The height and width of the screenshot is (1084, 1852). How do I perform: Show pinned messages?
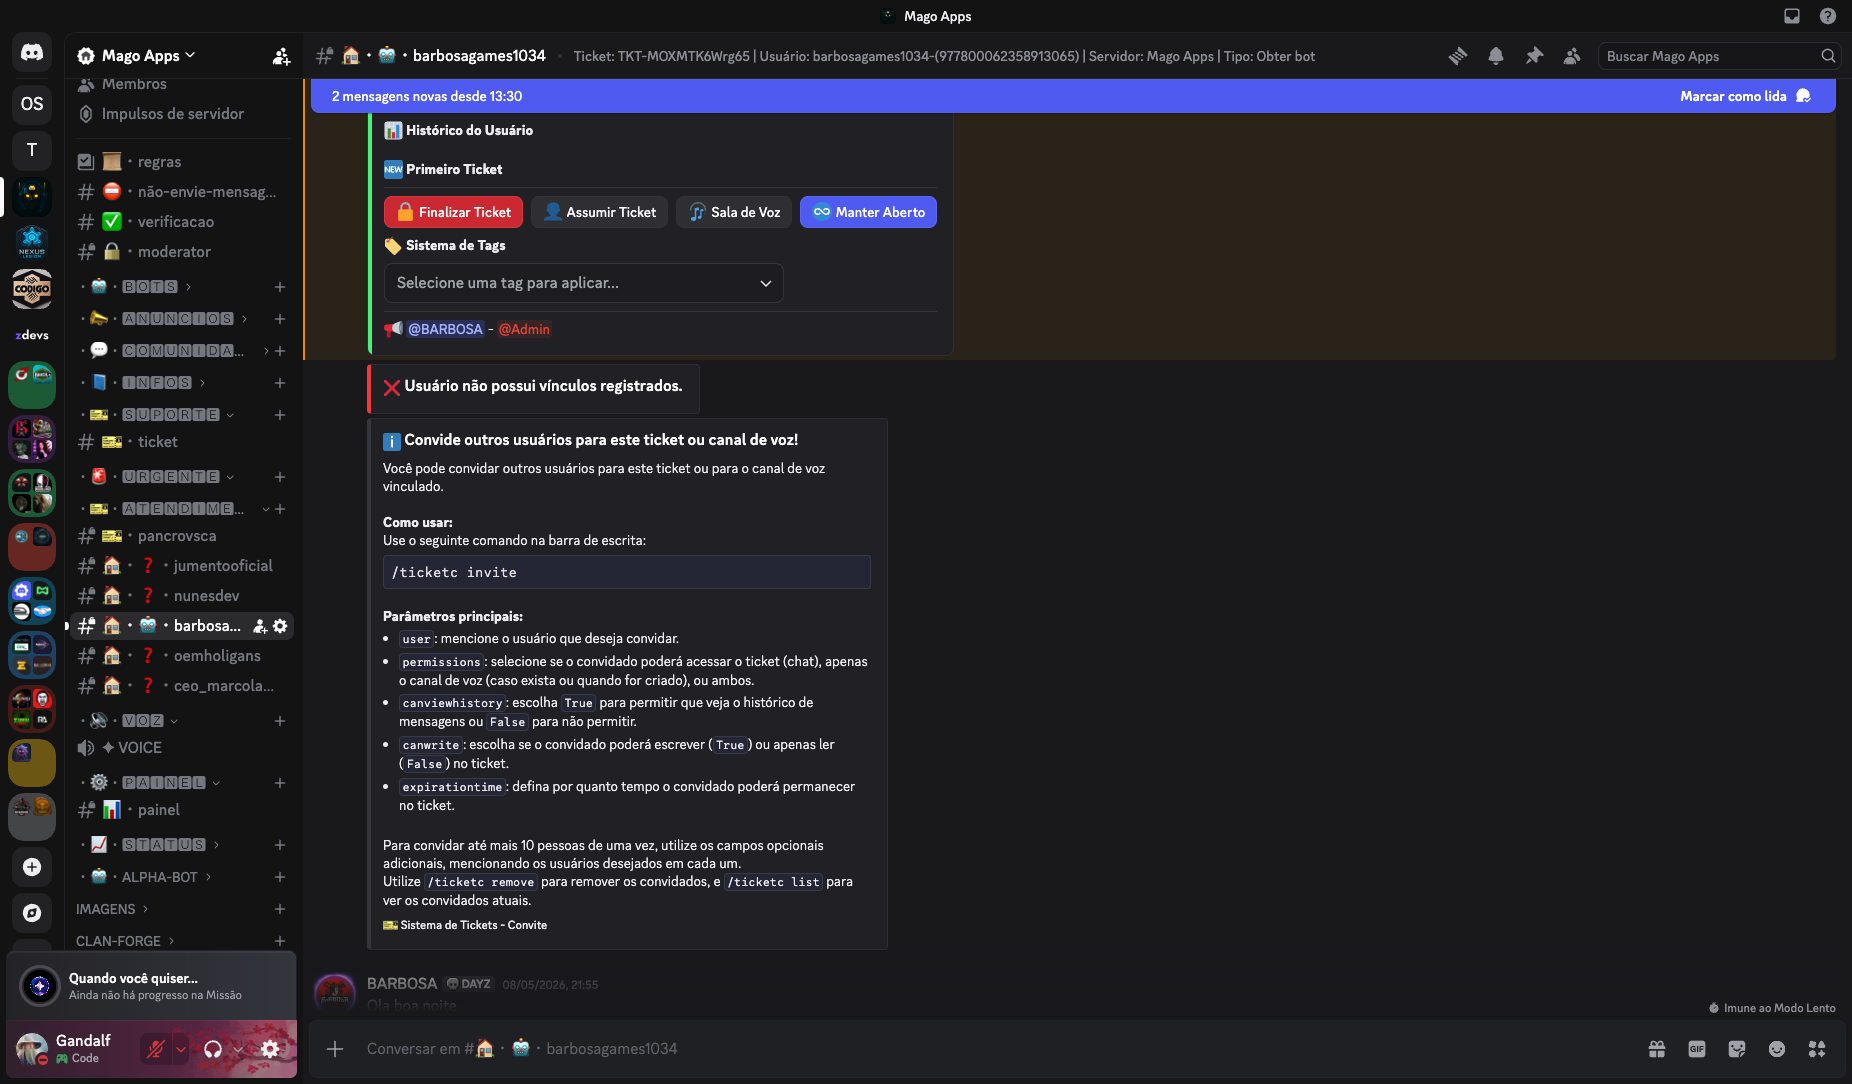(x=1534, y=56)
